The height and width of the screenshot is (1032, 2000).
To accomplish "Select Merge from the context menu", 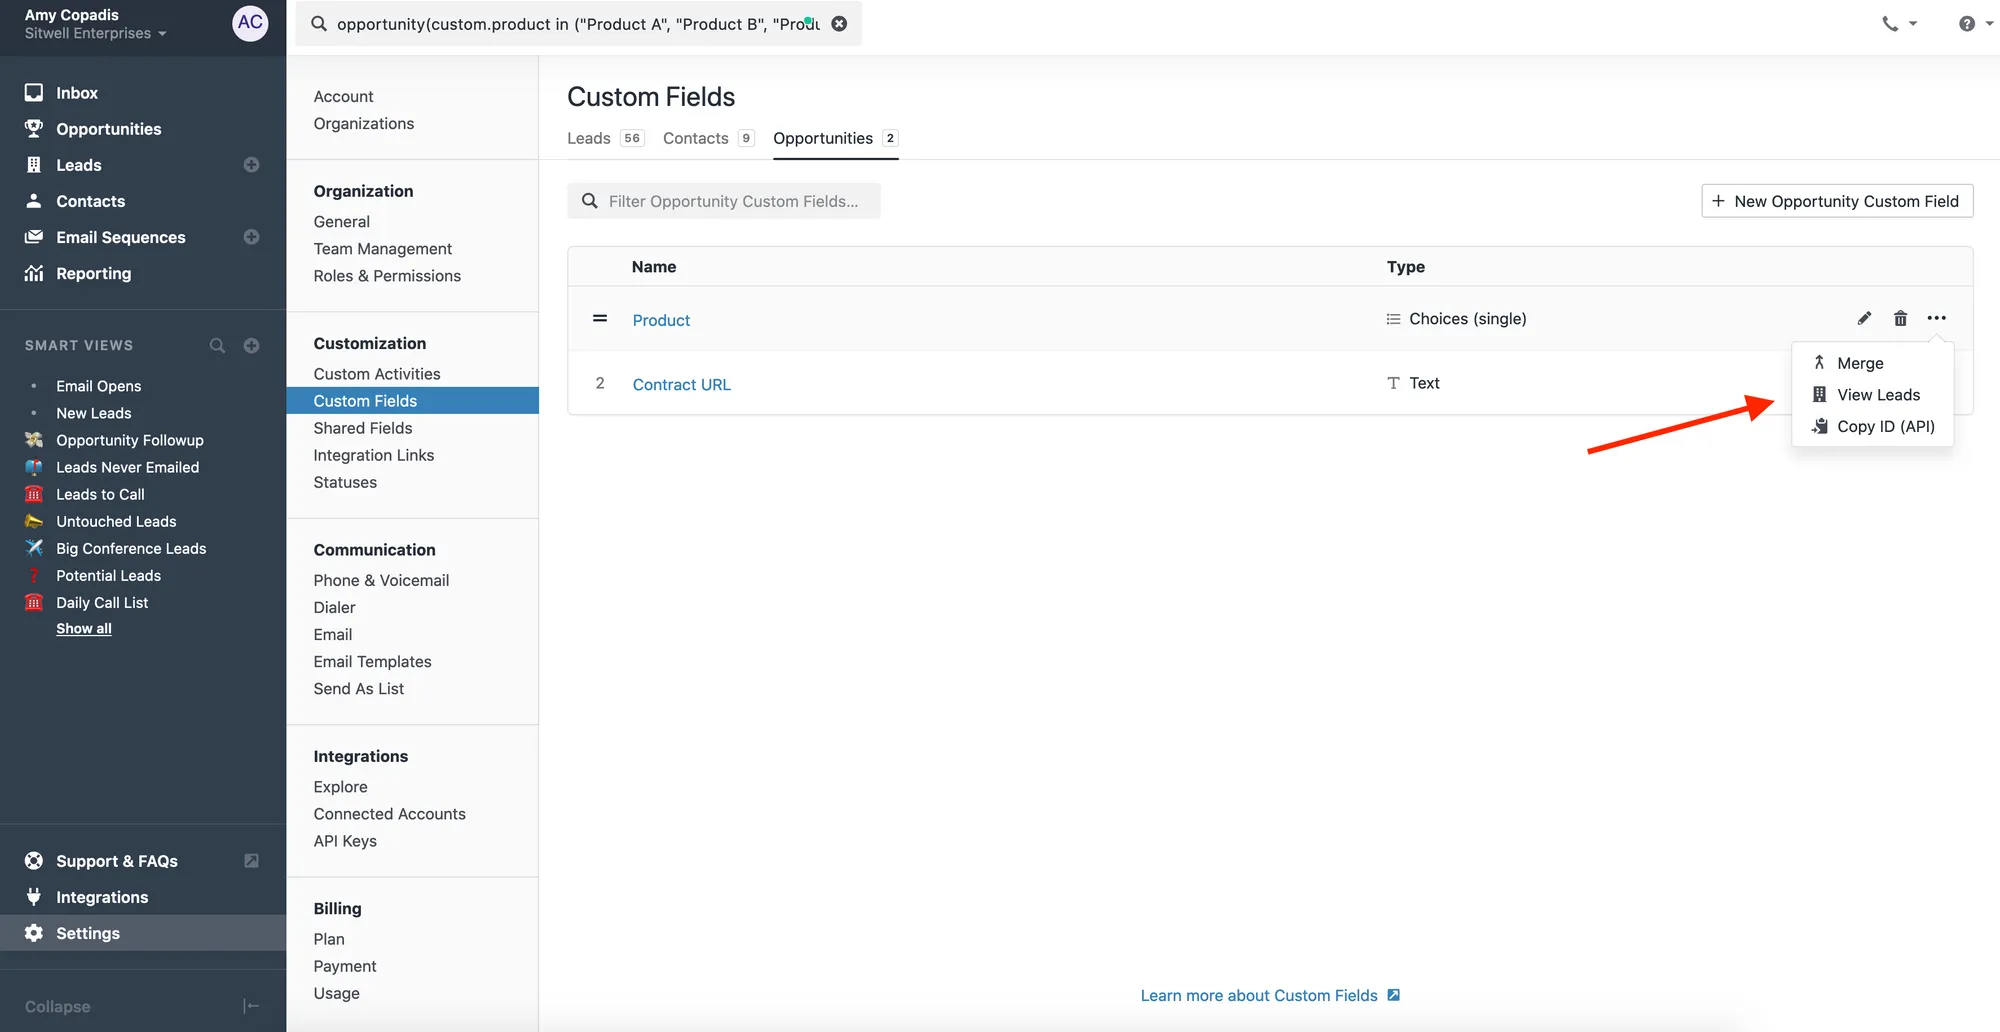I will tap(1860, 363).
